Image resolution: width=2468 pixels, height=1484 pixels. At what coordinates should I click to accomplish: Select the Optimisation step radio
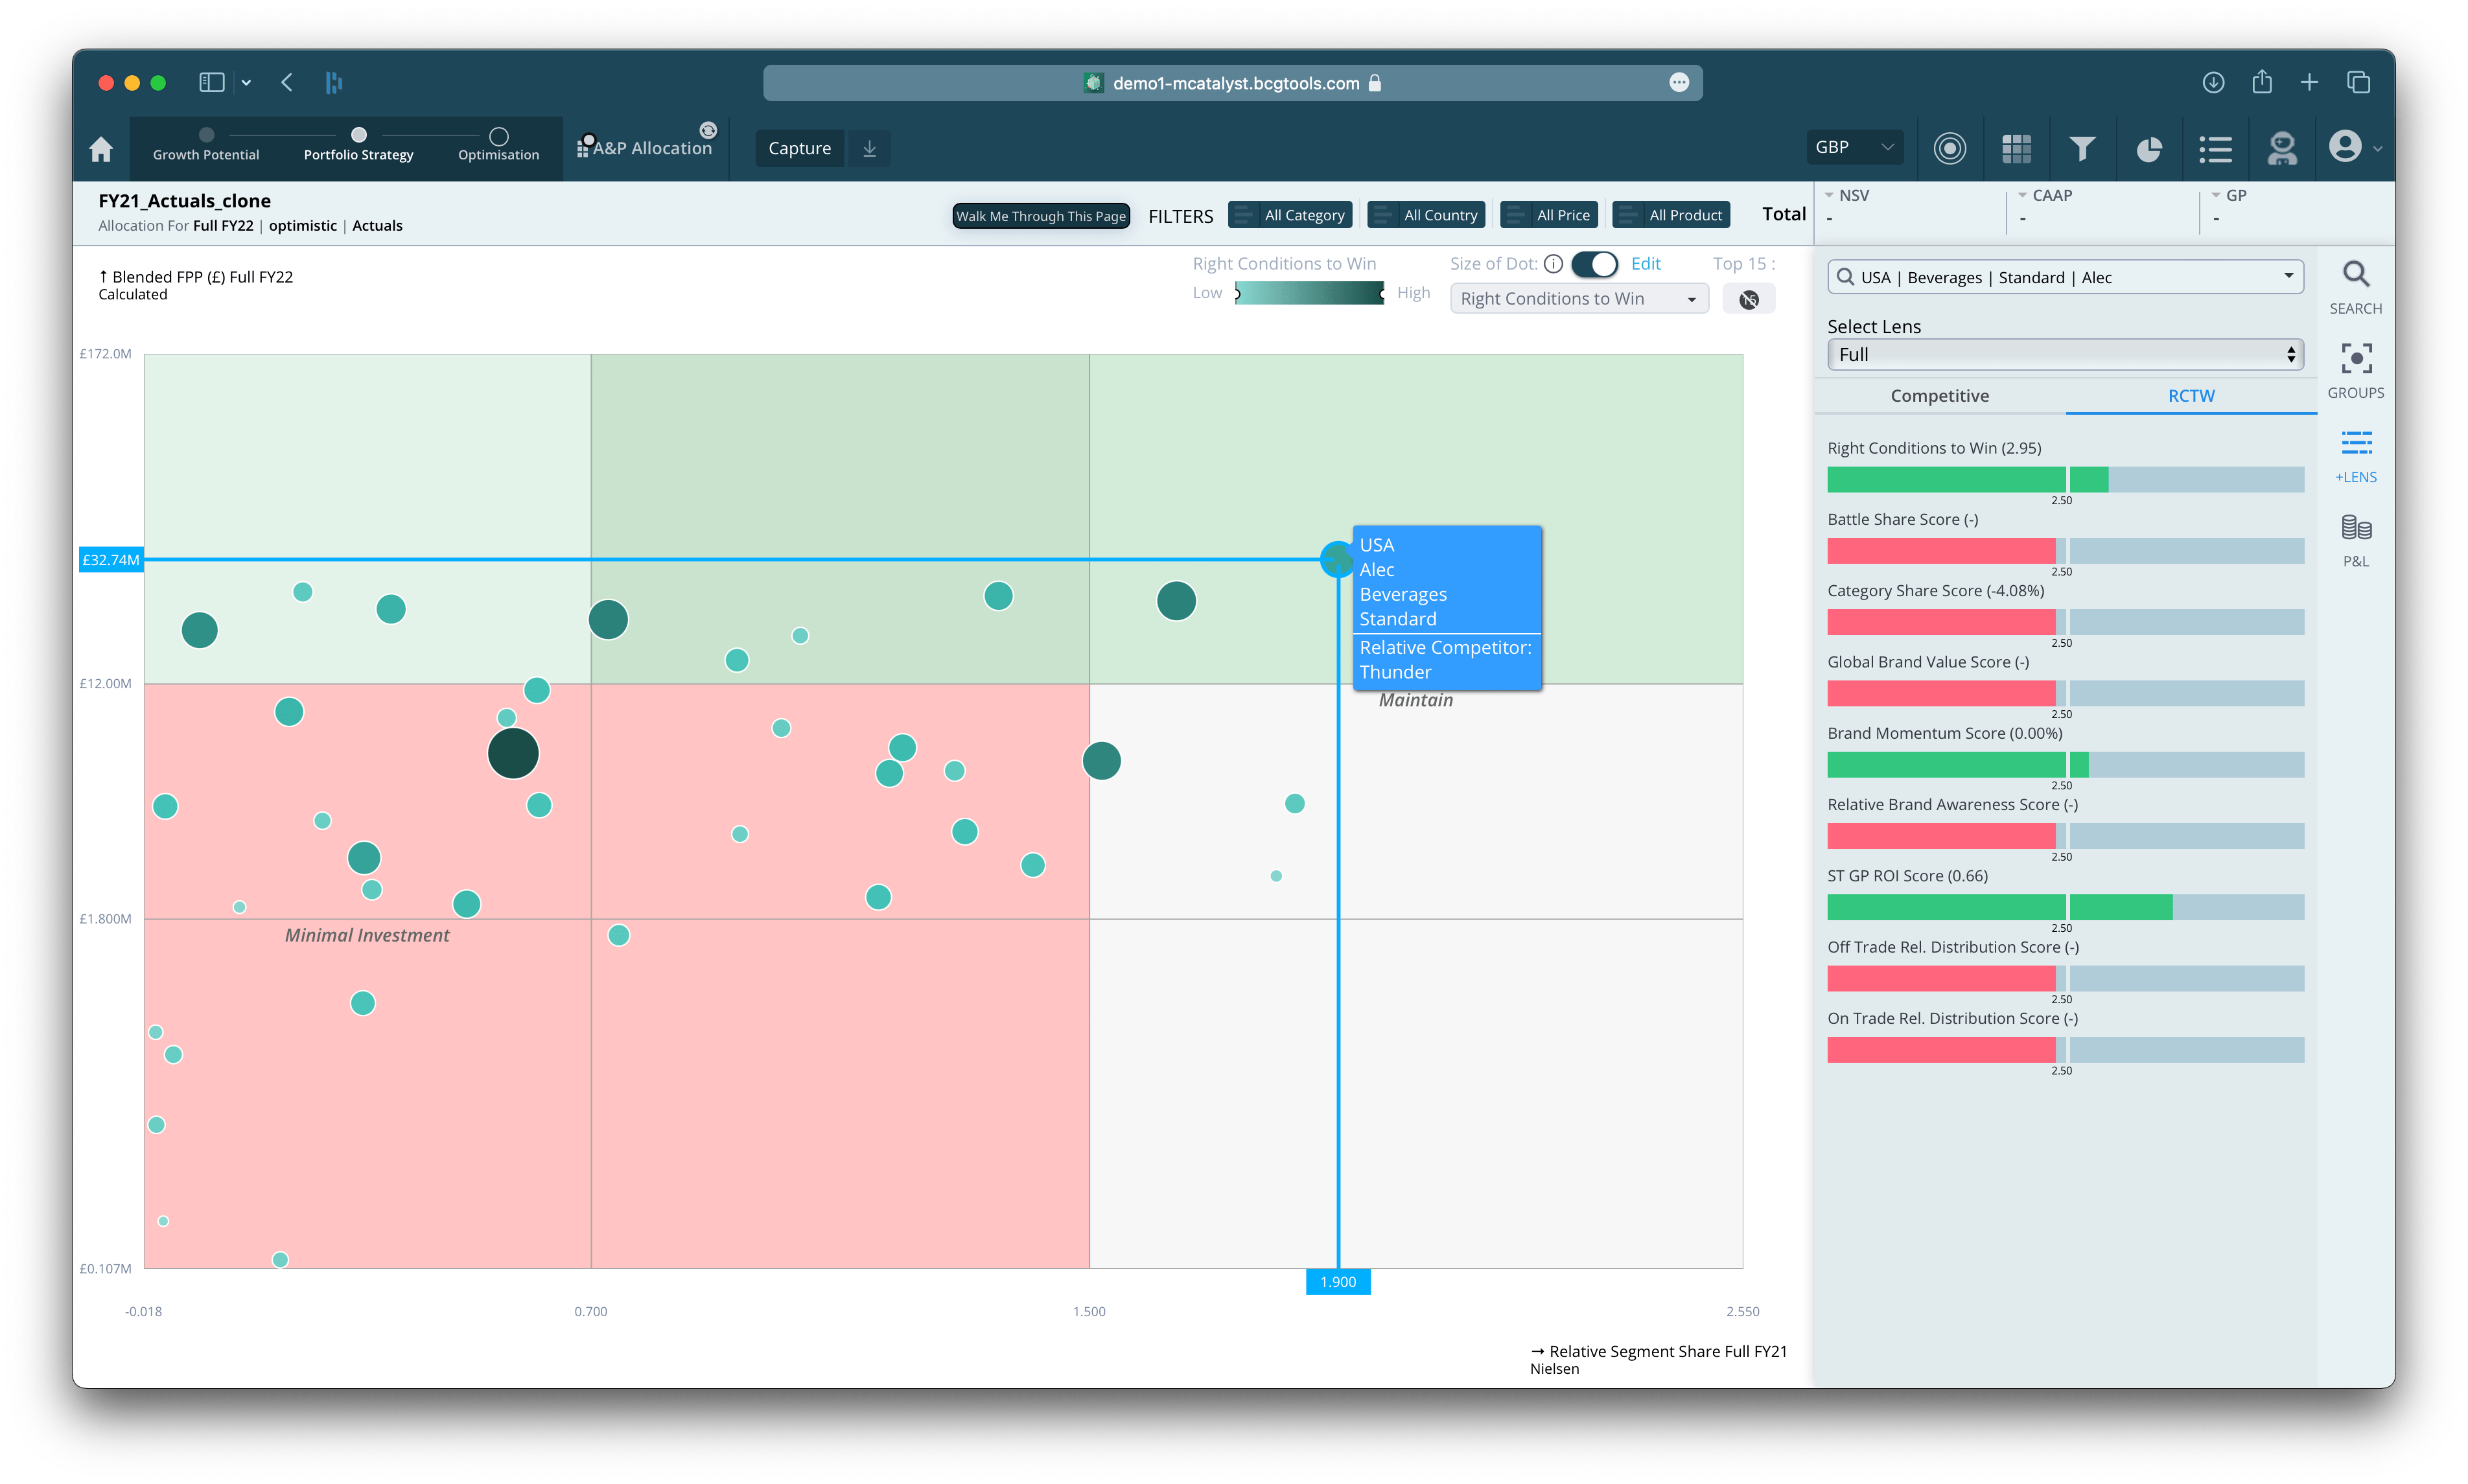coord(499,136)
